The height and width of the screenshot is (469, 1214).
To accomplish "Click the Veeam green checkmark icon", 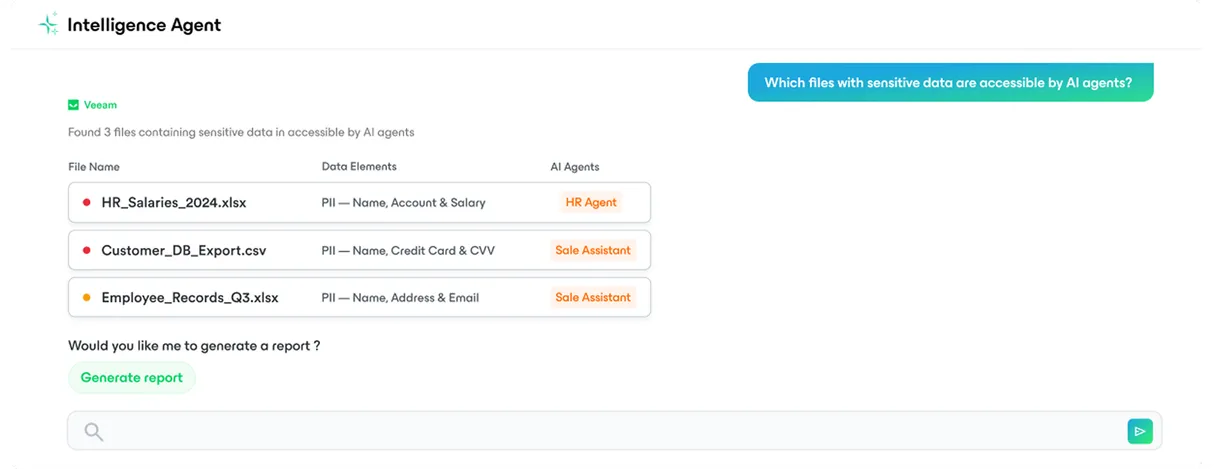I will pos(73,104).
